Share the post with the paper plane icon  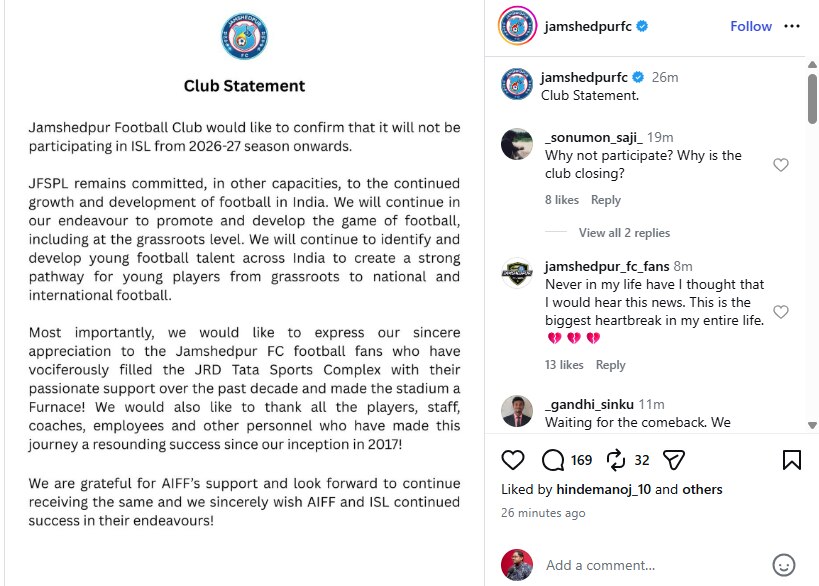pos(673,460)
